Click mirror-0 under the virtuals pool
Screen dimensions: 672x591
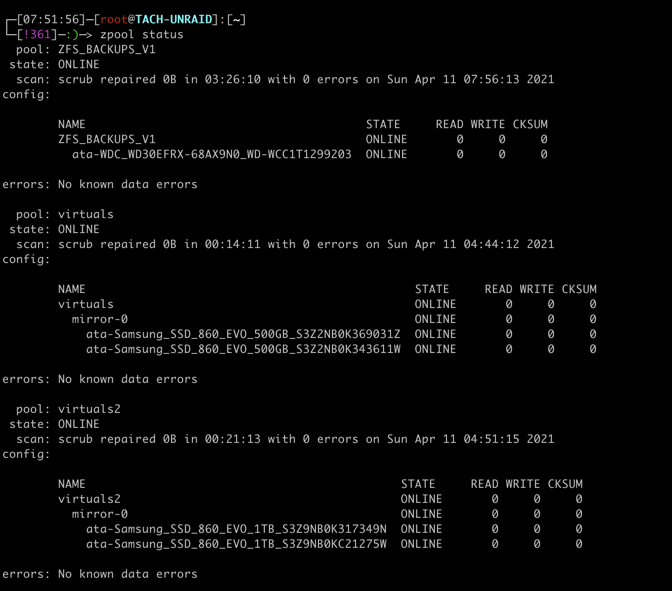(x=100, y=319)
